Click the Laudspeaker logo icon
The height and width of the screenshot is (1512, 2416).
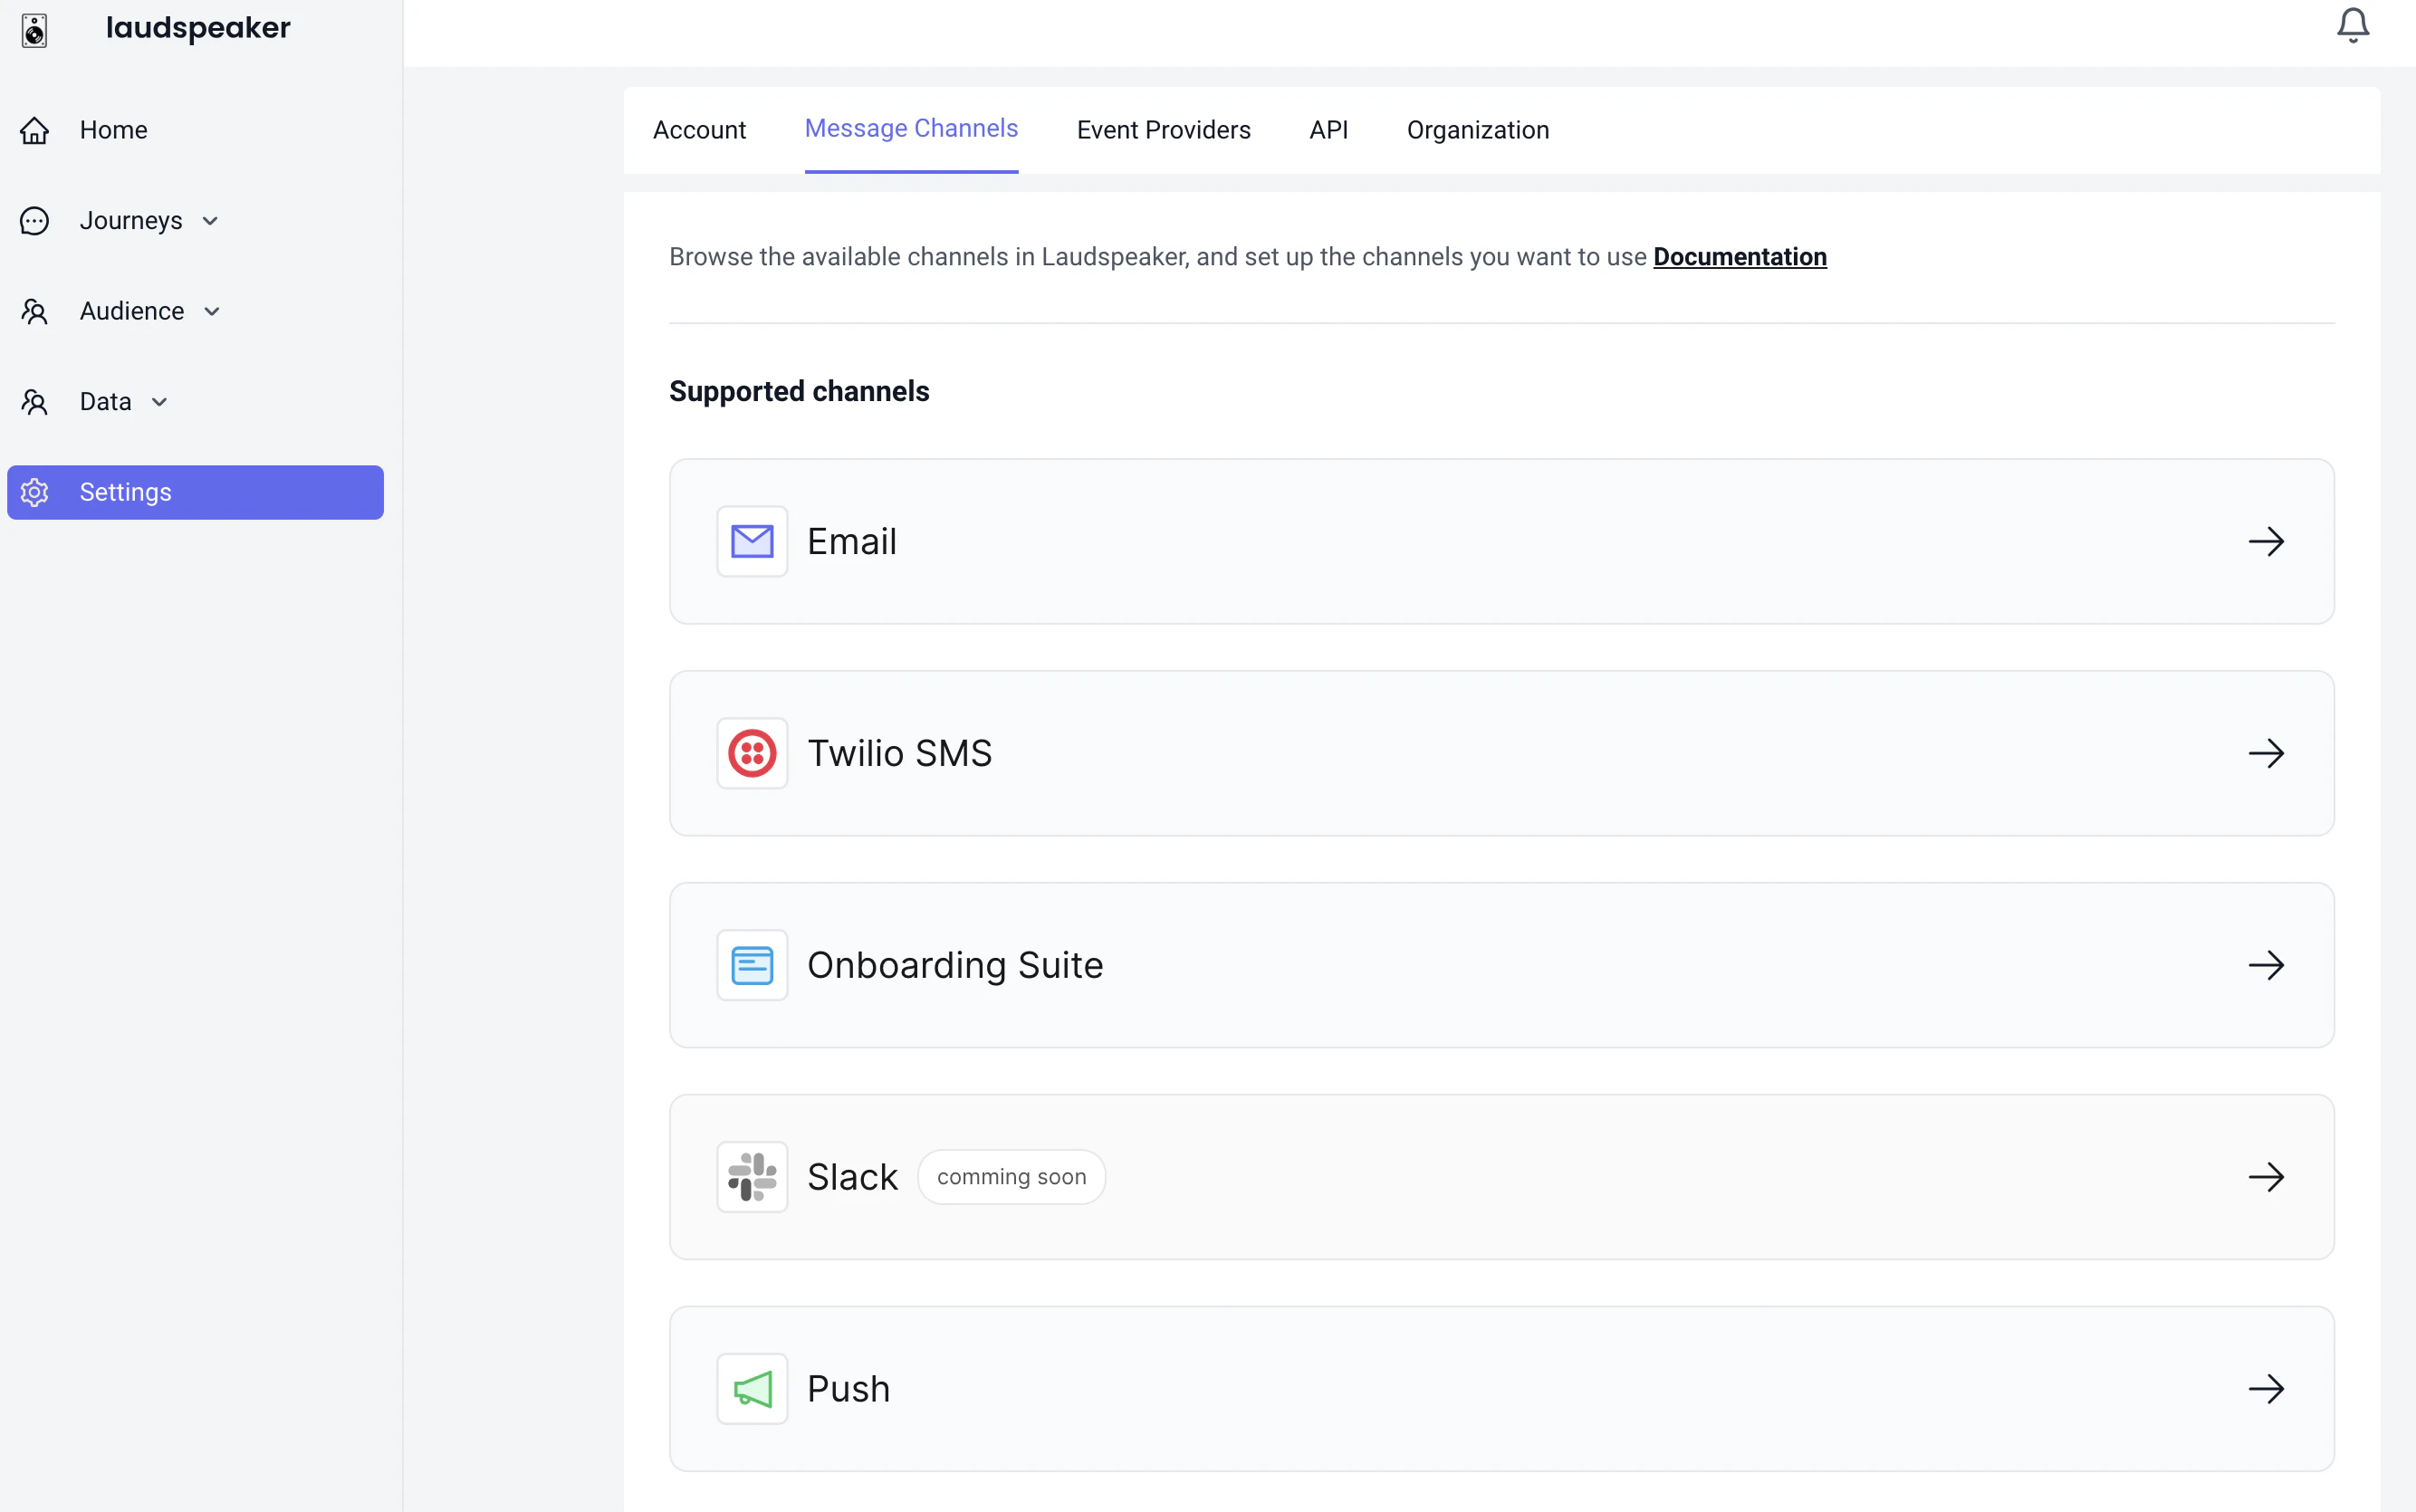(35, 30)
